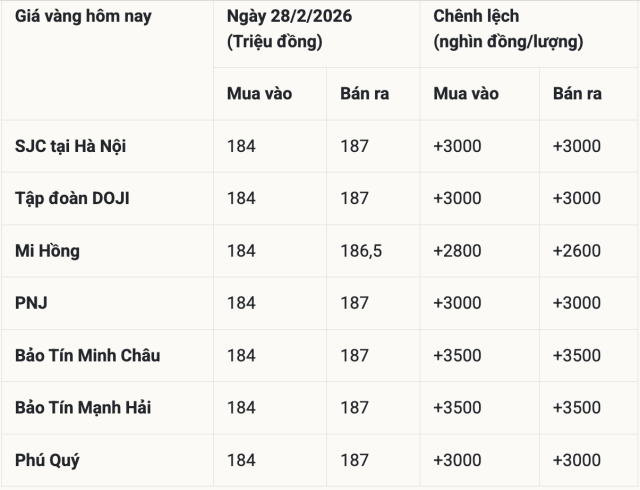Select the "Bảo Tín Minh Châu" row label
This screenshot has width=640, height=490.
coord(87,356)
